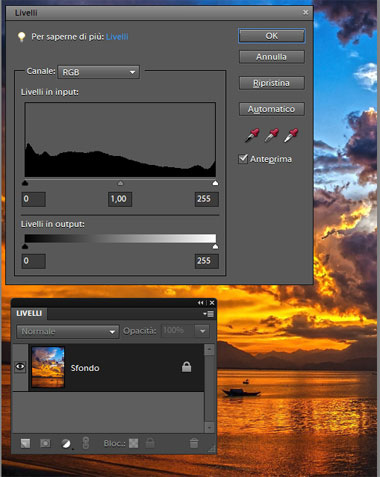Add a layer mask icon
This screenshot has height=477, width=380.
[x=45, y=443]
